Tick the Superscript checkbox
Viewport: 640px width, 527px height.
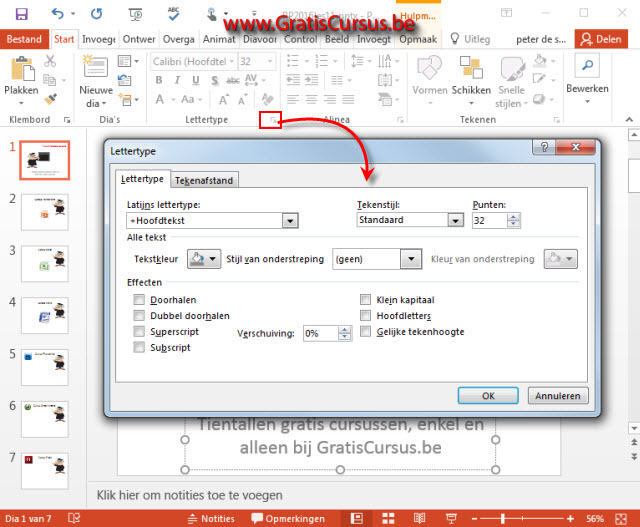coord(139,331)
